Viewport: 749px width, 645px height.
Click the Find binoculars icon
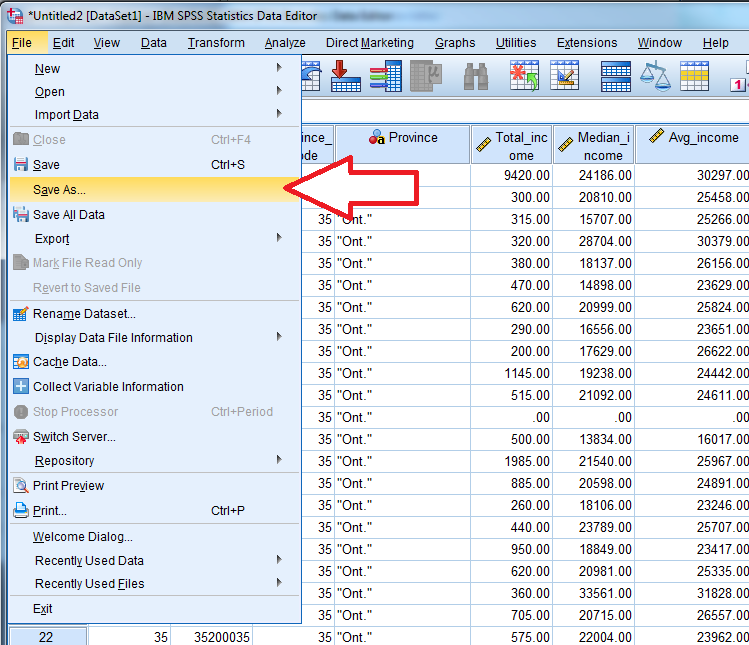click(x=476, y=76)
